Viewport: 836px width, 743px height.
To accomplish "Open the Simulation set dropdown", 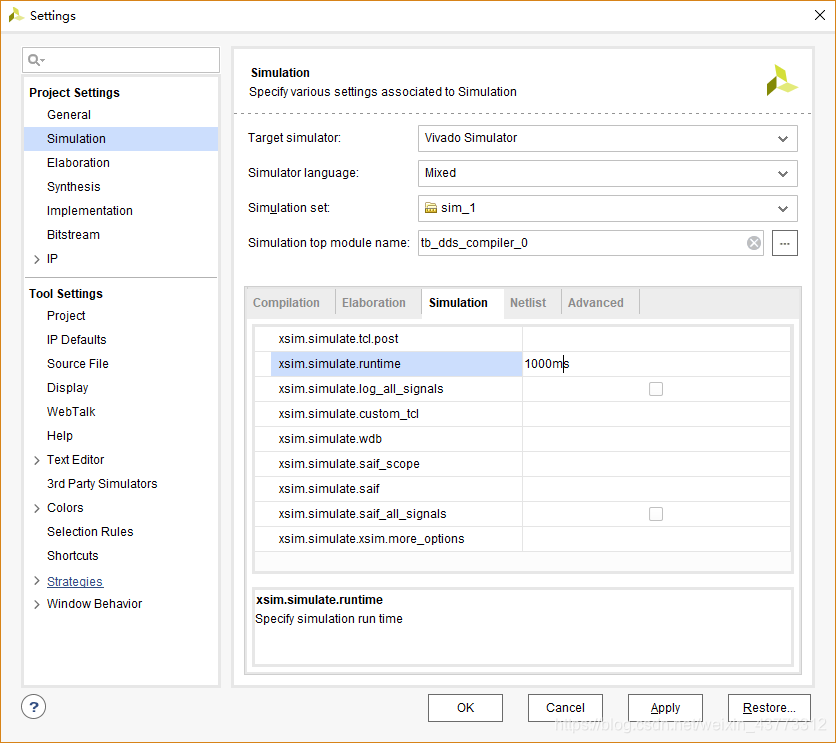I will coord(607,208).
